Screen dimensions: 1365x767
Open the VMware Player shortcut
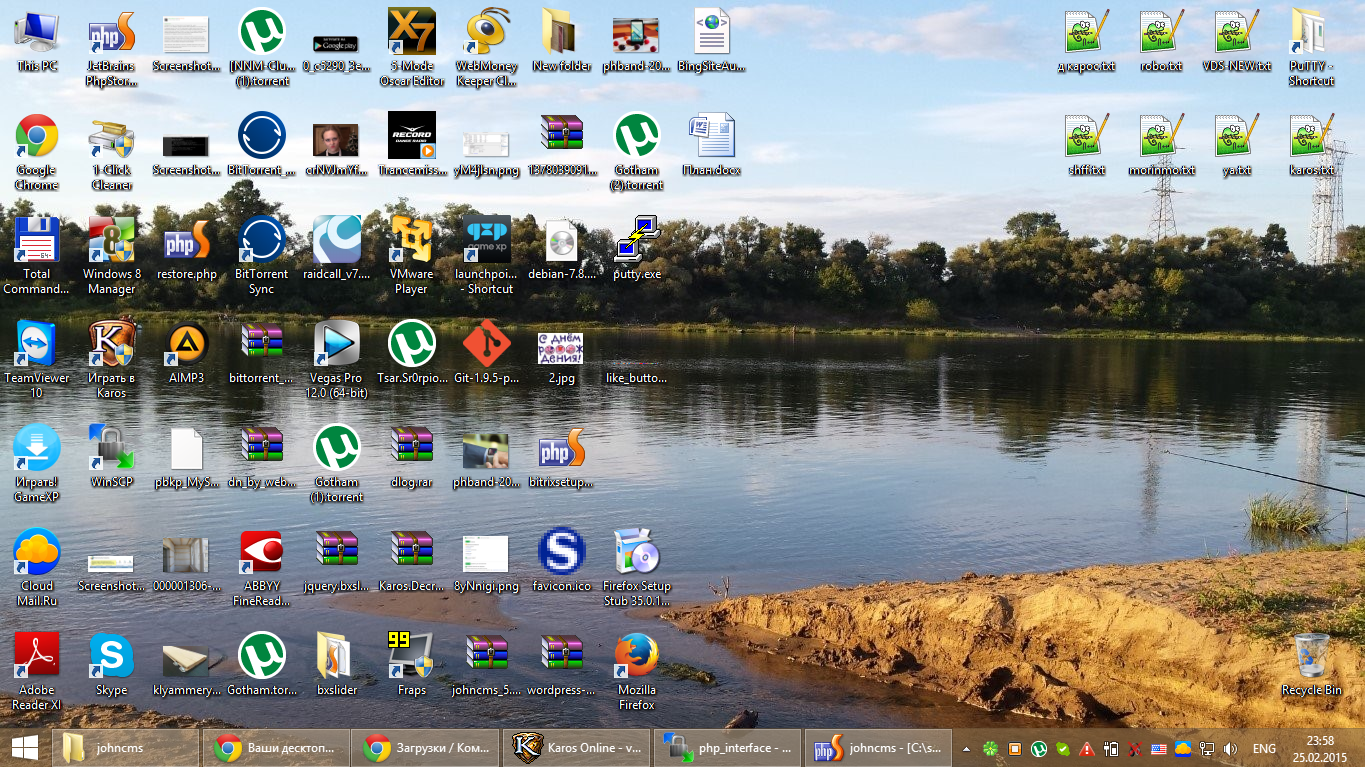tap(411, 241)
